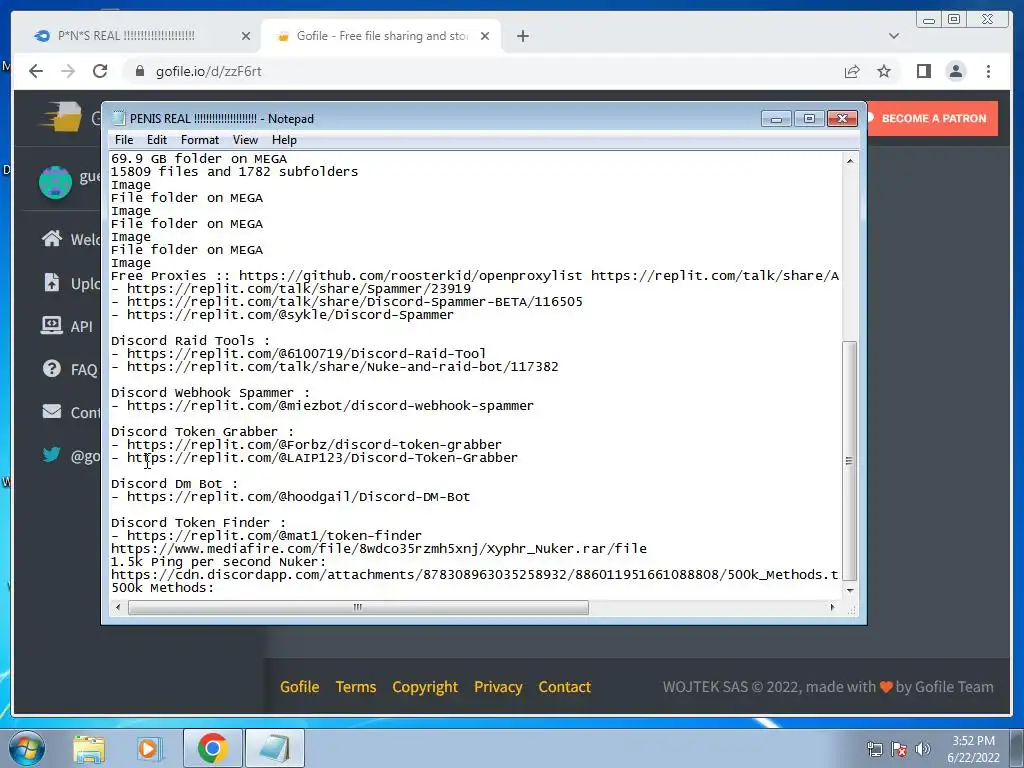
Task: Place cursor on 'Discord Webhook Spammer :' line
Action: click(x=210, y=392)
